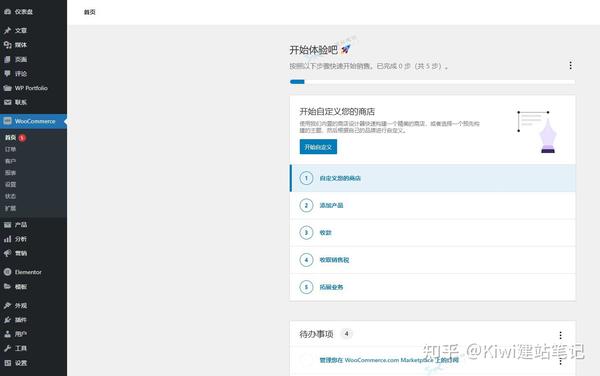
Task: Select the 评论 comments bubble icon
Action: click(x=7, y=73)
